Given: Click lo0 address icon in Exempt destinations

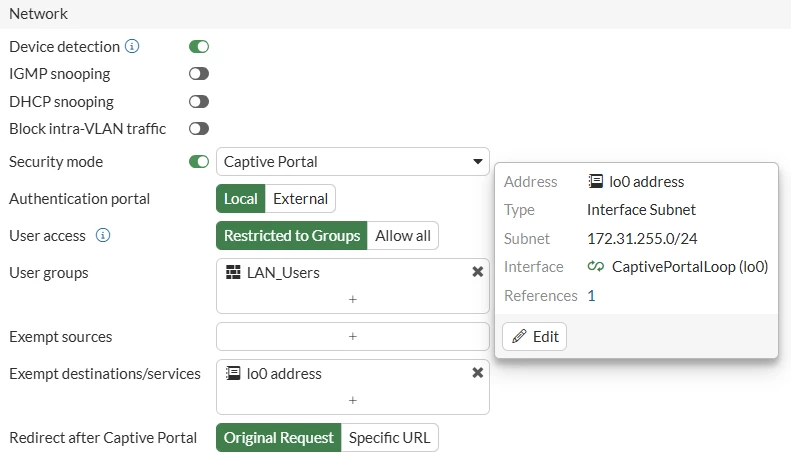Looking at the screenshot, I should pyautogui.click(x=233, y=373).
